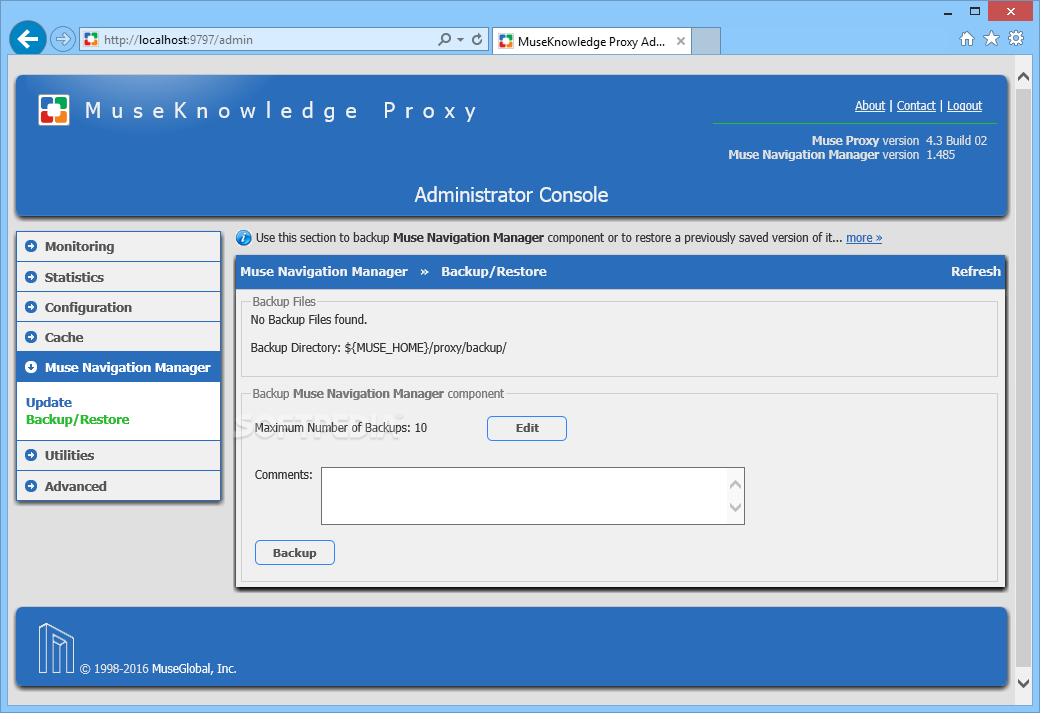This screenshot has width=1040, height=713.
Task: Follow the 'more »' help link
Action: pyautogui.click(x=864, y=237)
